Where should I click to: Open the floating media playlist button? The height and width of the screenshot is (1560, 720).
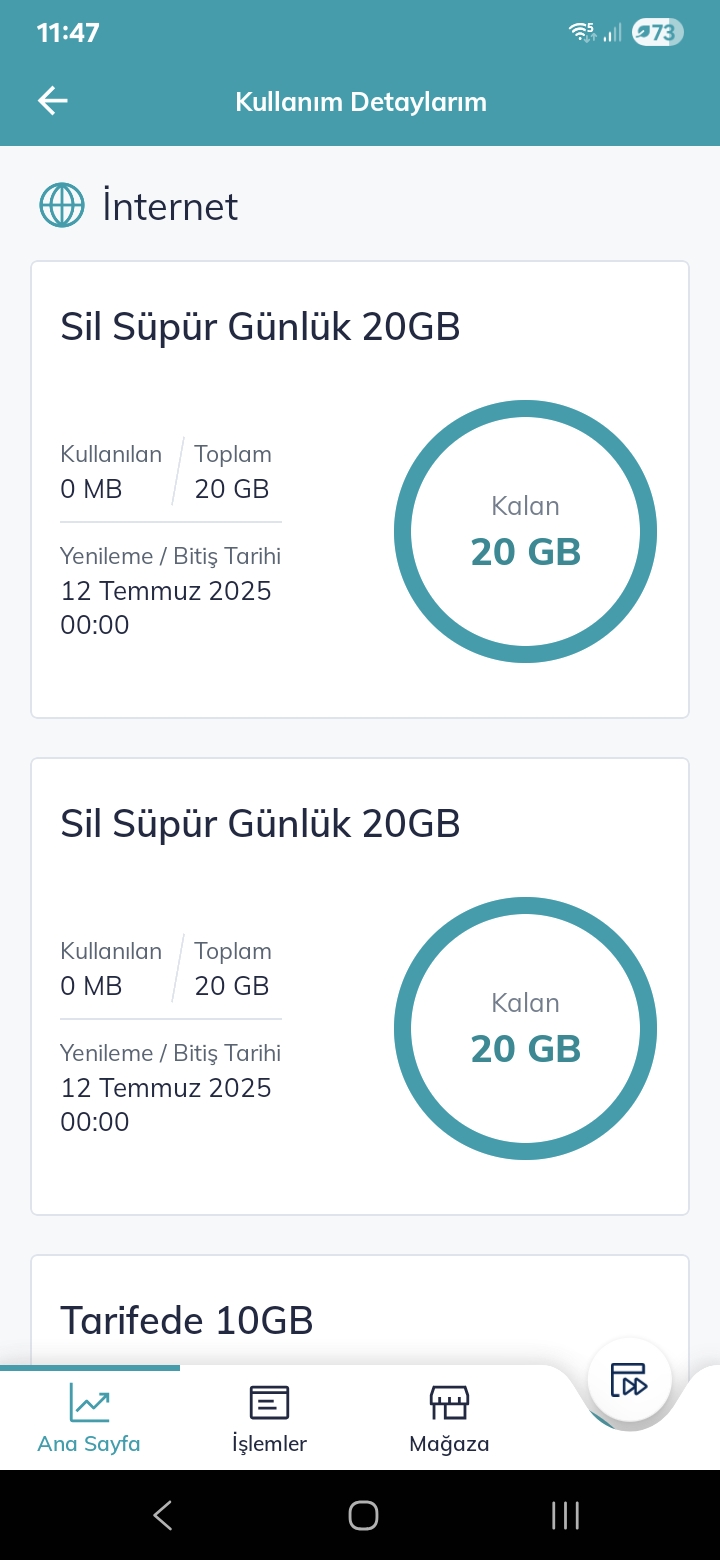tap(630, 1380)
